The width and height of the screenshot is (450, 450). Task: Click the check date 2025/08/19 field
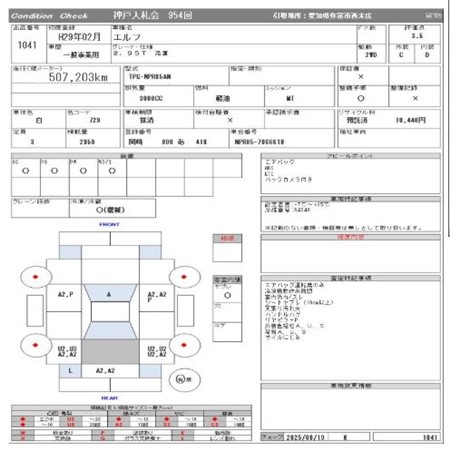(x=305, y=437)
